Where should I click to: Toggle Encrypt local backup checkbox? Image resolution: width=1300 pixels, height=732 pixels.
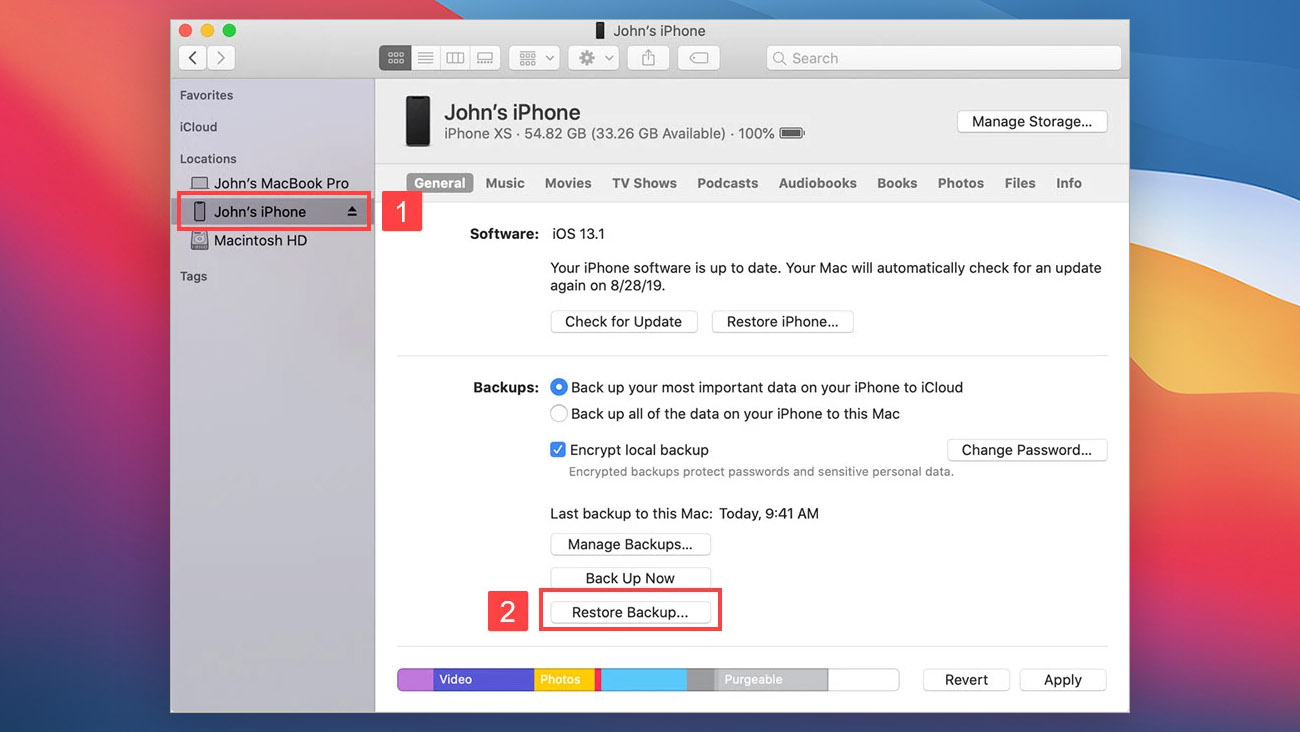558,450
